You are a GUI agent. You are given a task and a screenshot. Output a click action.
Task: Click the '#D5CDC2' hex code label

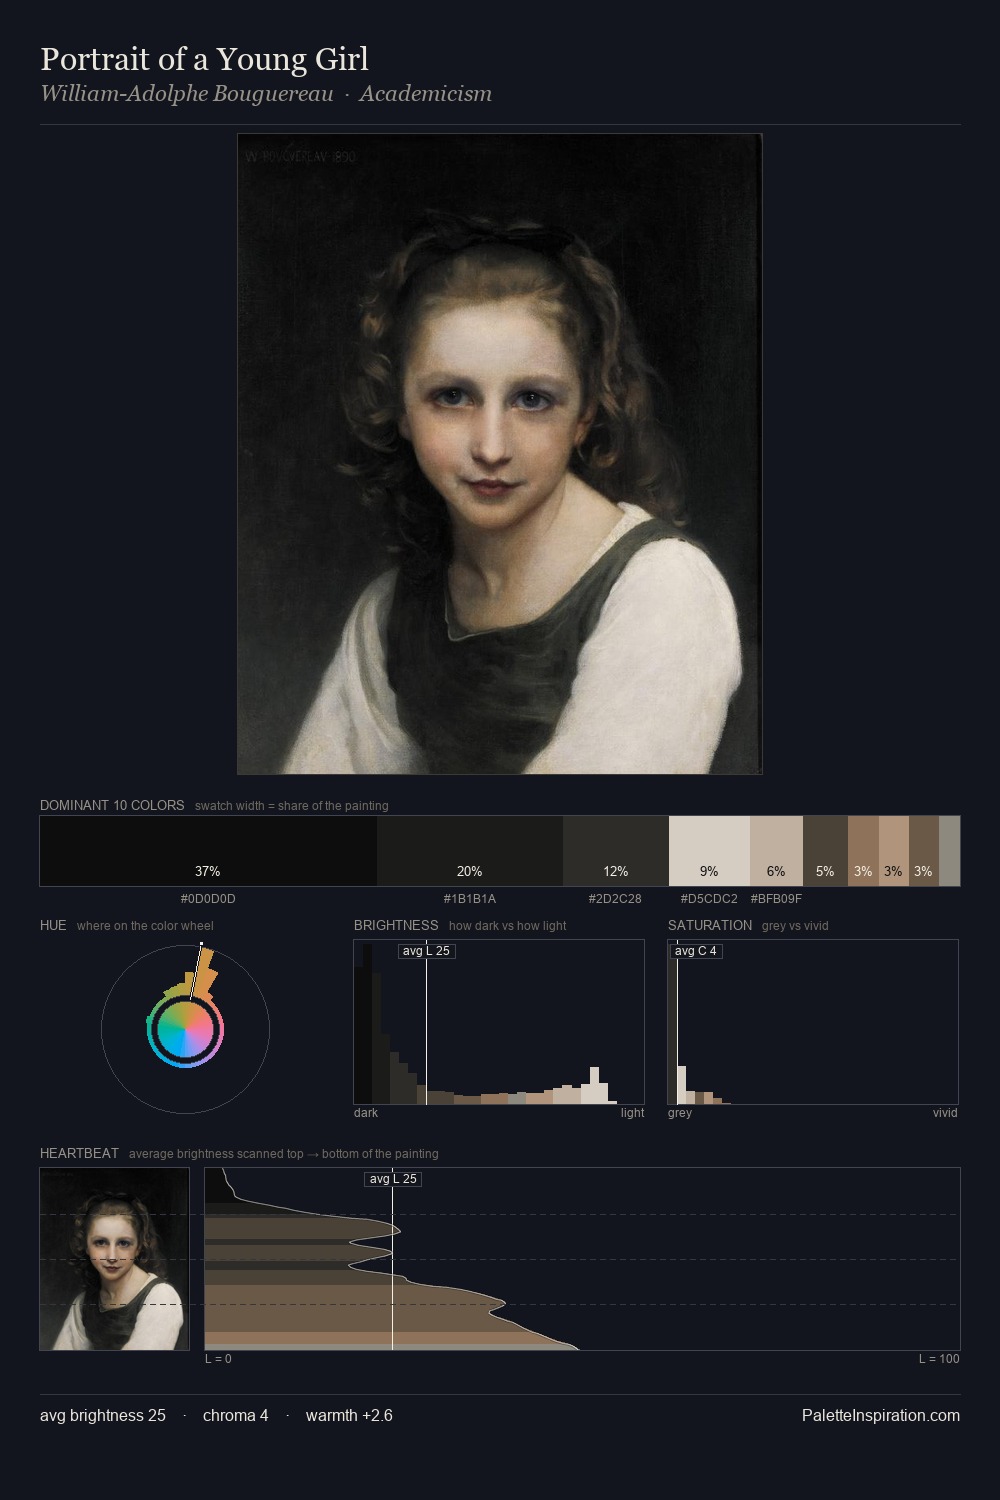[709, 899]
